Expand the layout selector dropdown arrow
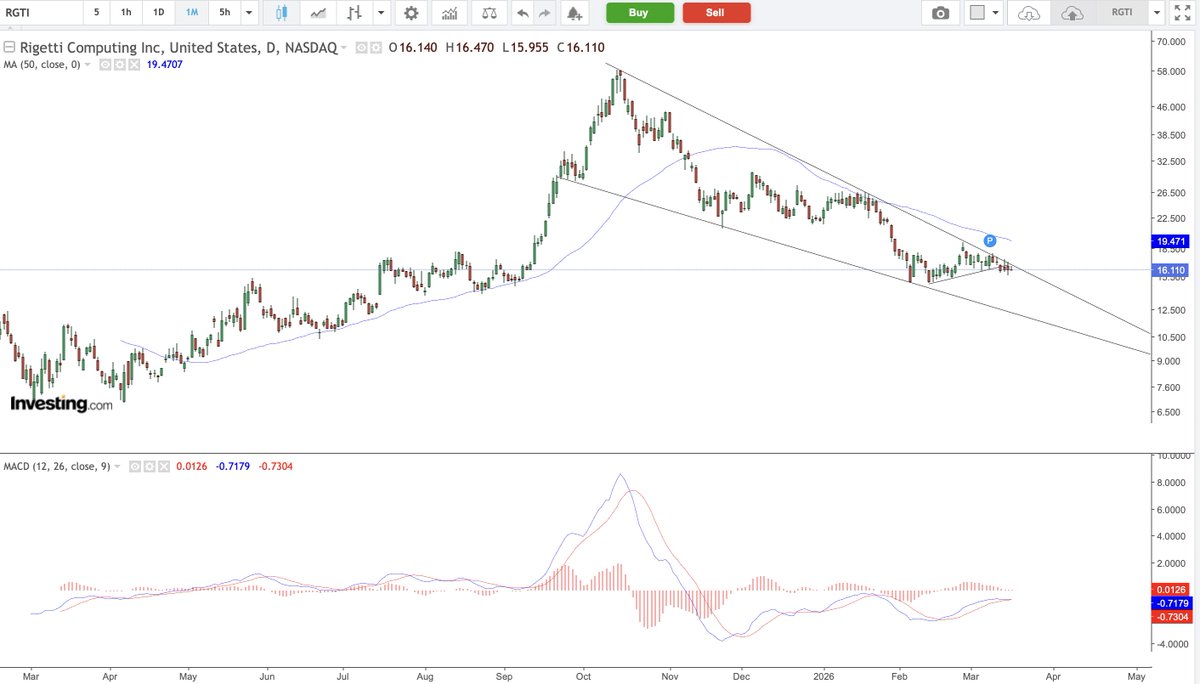The height and width of the screenshot is (684, 1200). point(996,13)
